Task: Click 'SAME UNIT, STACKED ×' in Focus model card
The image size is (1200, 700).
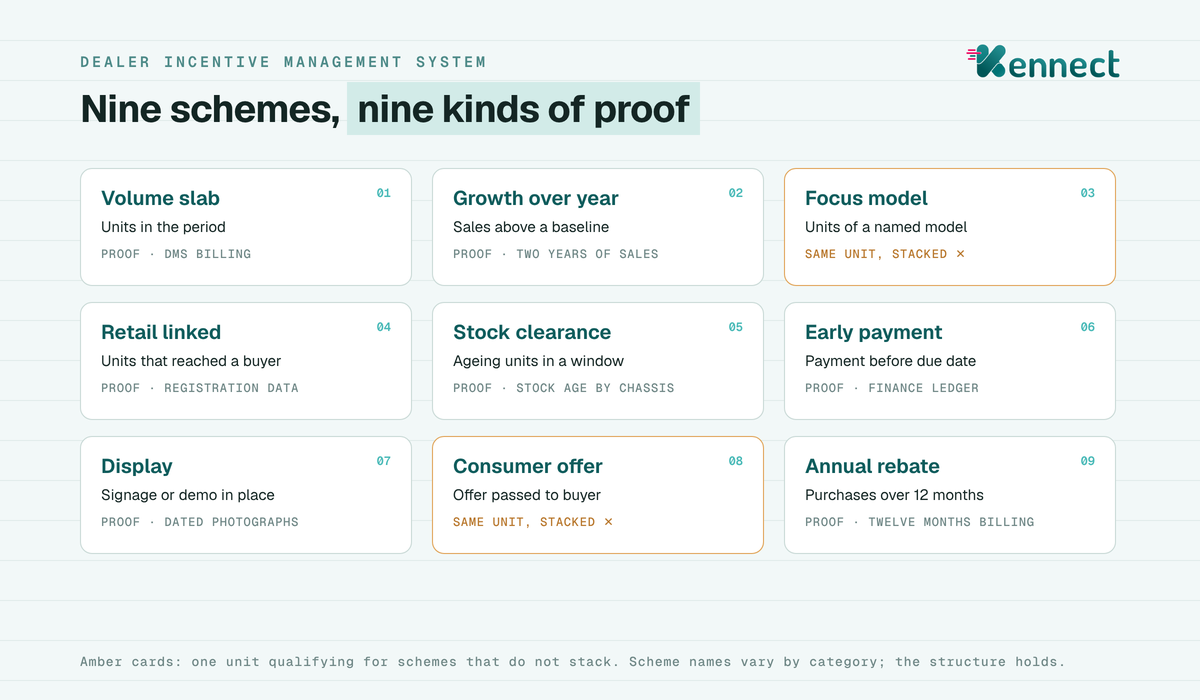Action: pyautogui.click(x=885, y=254)
